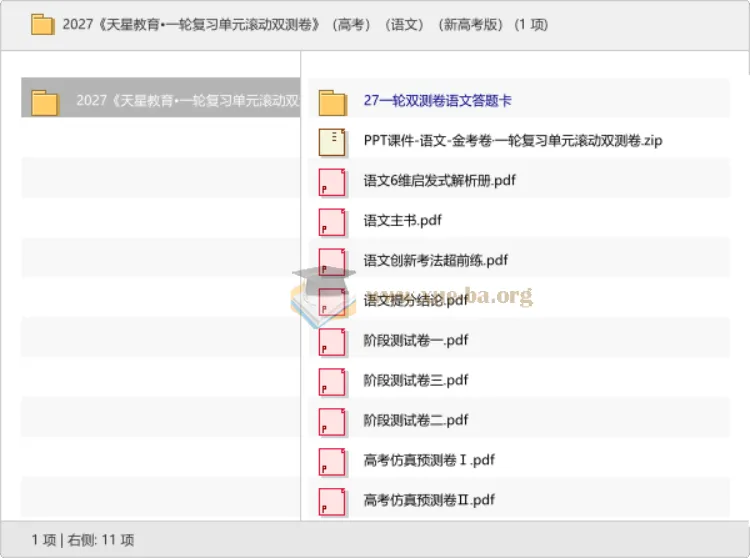The height and width of the screenshot is (558, 750).
Task: Click PDF icon next to 语文创新考法超前练.pdf
Action: (332, 262)
